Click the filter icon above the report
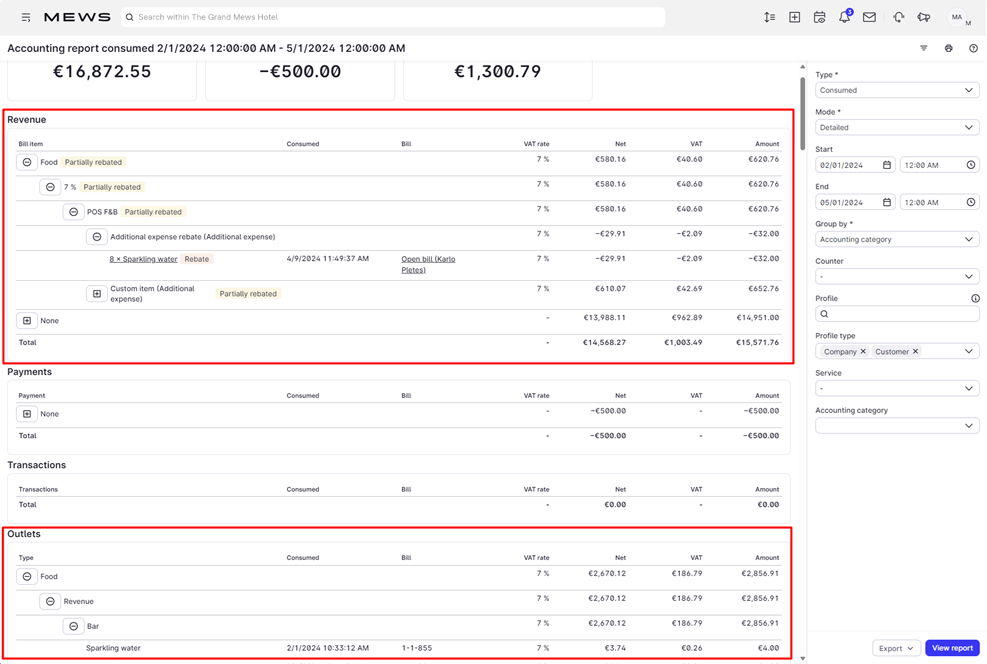The width and height of the screenshot is (987, 664). click(923, 47)
